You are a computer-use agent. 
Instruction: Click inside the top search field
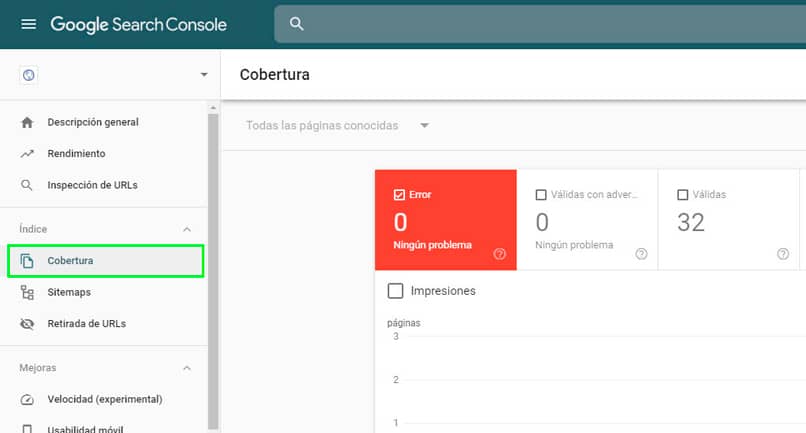pos(540,24)
